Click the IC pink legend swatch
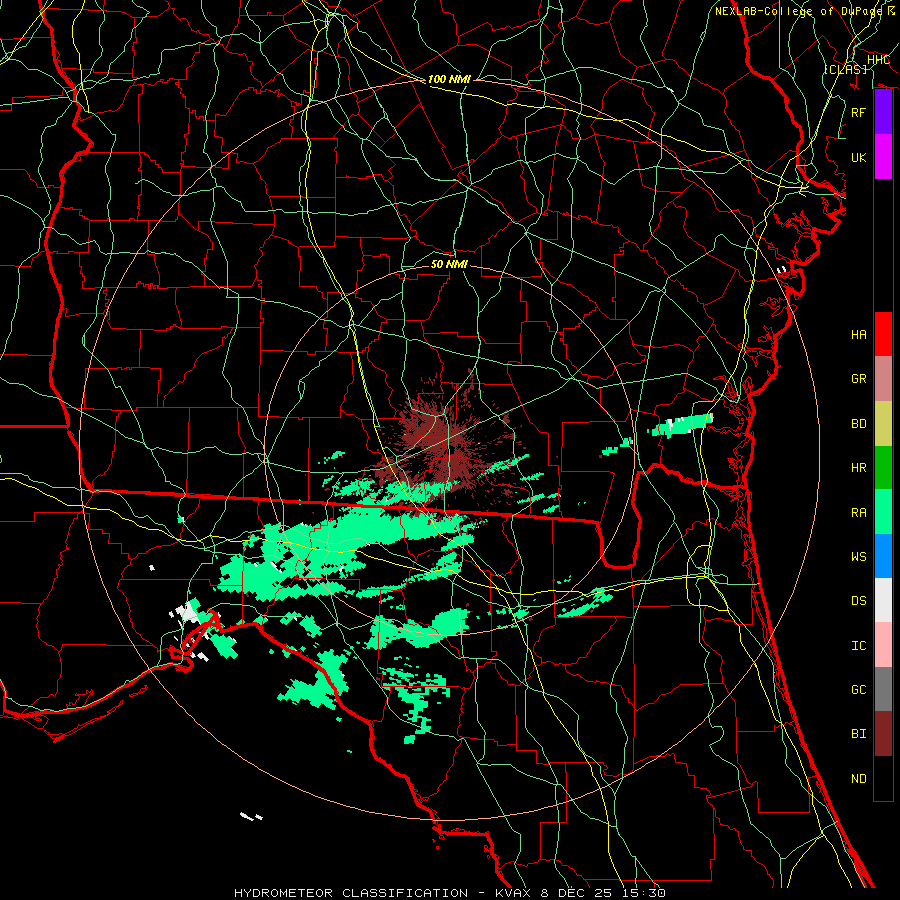The image size is (900, 900). pyautogui.click(x=883, y=645)
